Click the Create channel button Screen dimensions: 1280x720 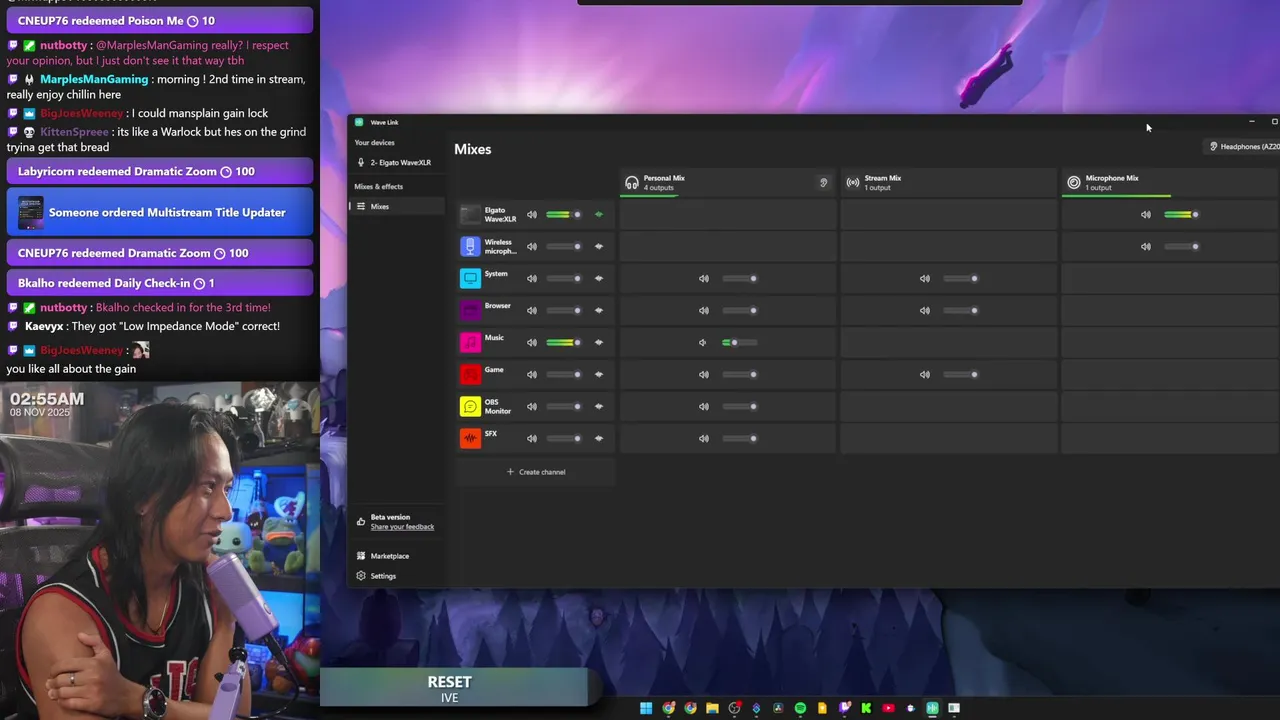(536, 472)
